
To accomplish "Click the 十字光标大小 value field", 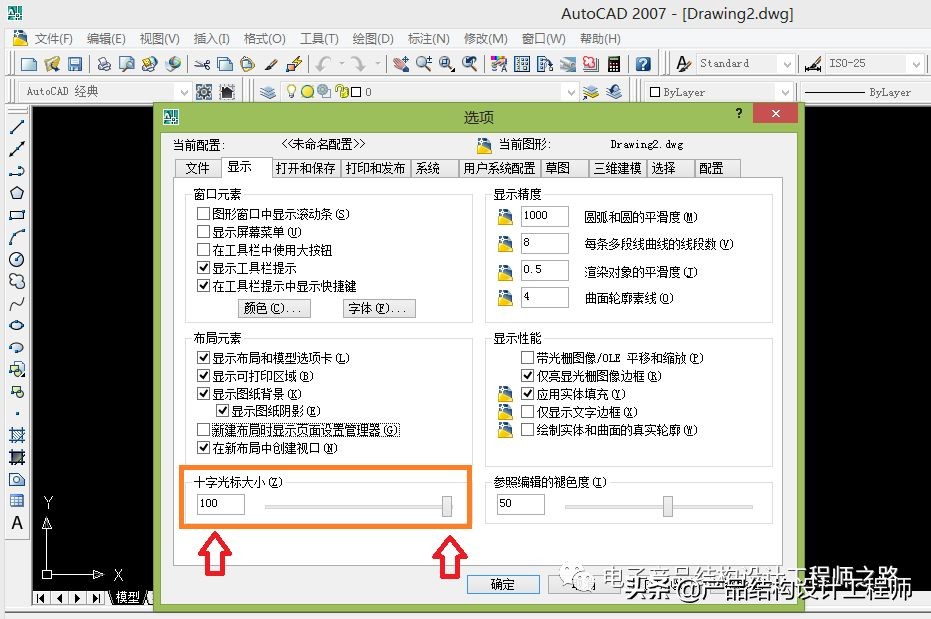I will [220, 504].
